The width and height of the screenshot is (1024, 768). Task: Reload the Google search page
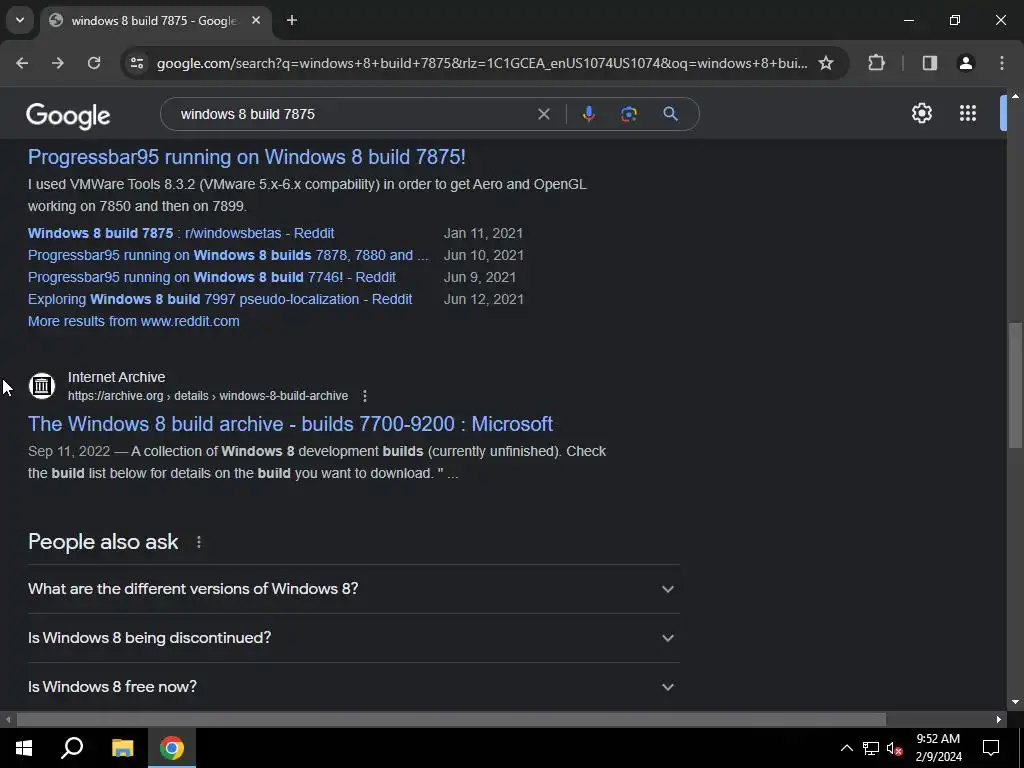[94, 63]
